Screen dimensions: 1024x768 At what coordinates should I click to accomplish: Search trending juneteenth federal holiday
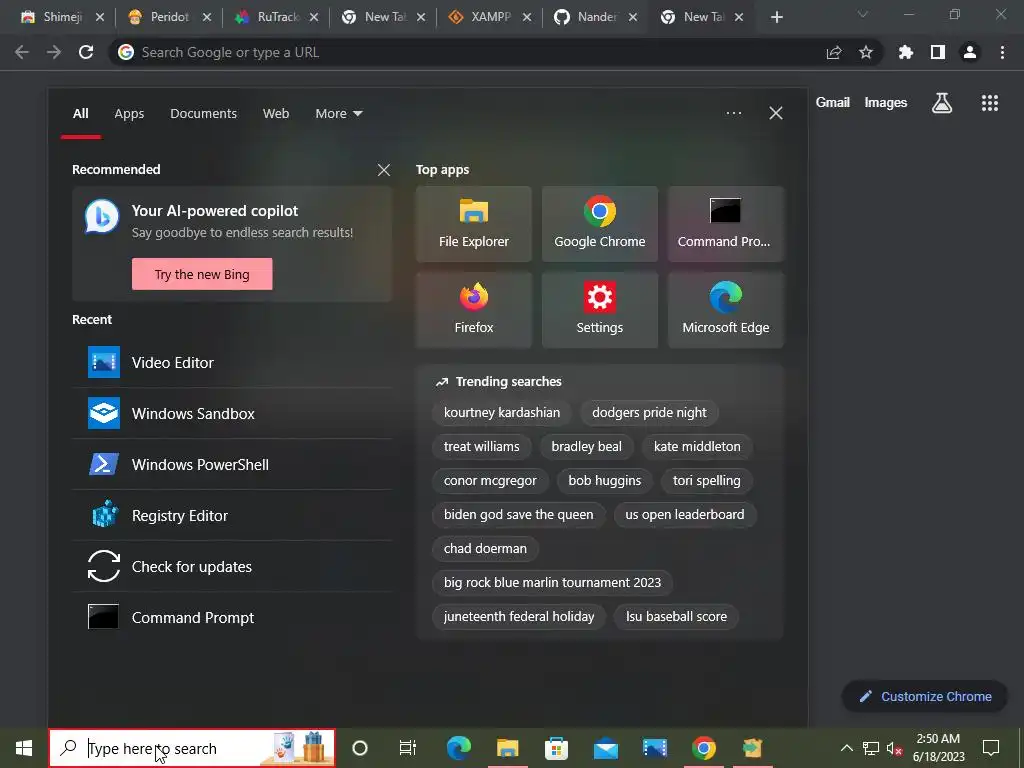(x=519, y=616)
